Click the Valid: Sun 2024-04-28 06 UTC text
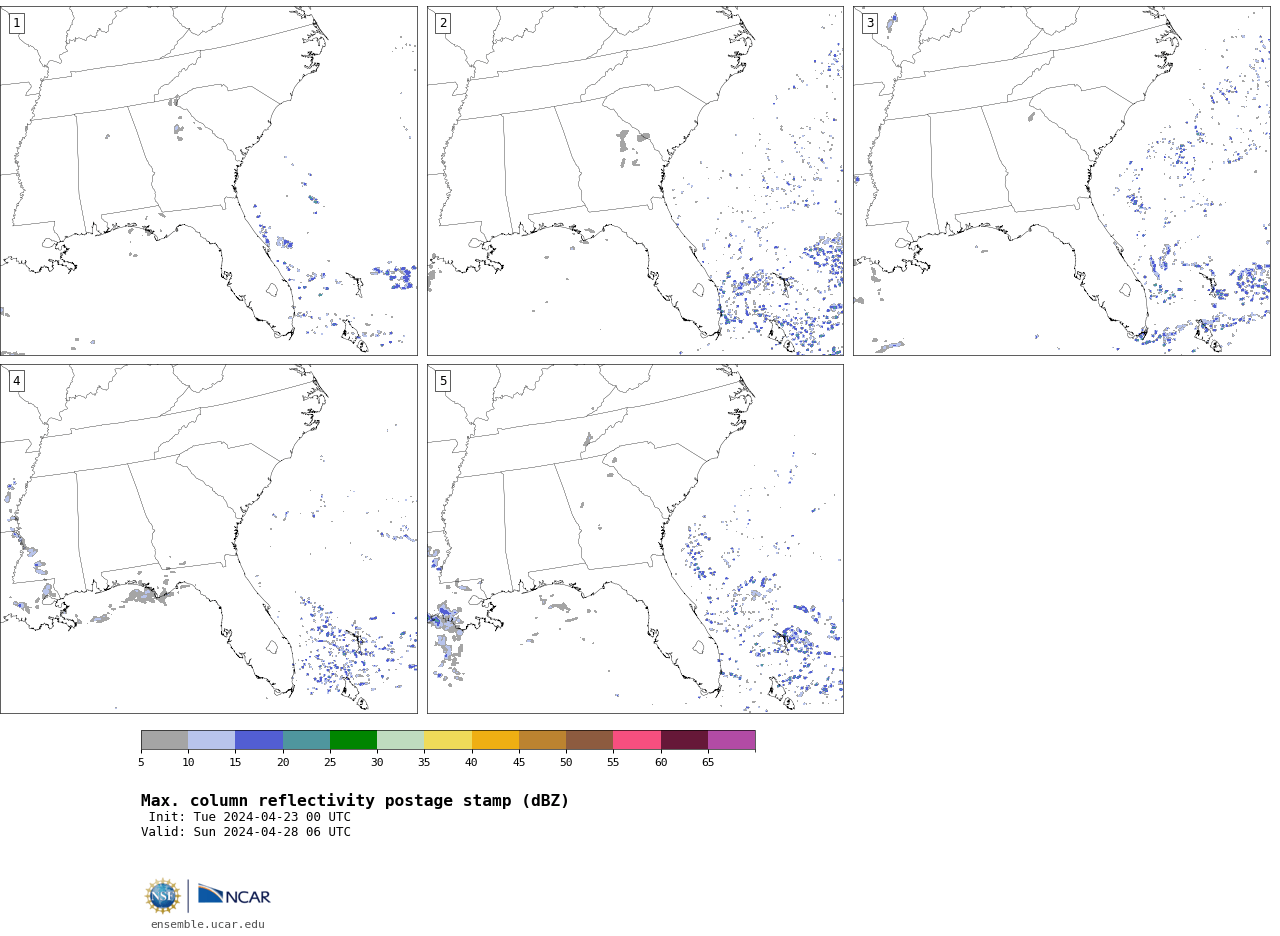This screenshot has height=936, width=1280. pos(246,832)
